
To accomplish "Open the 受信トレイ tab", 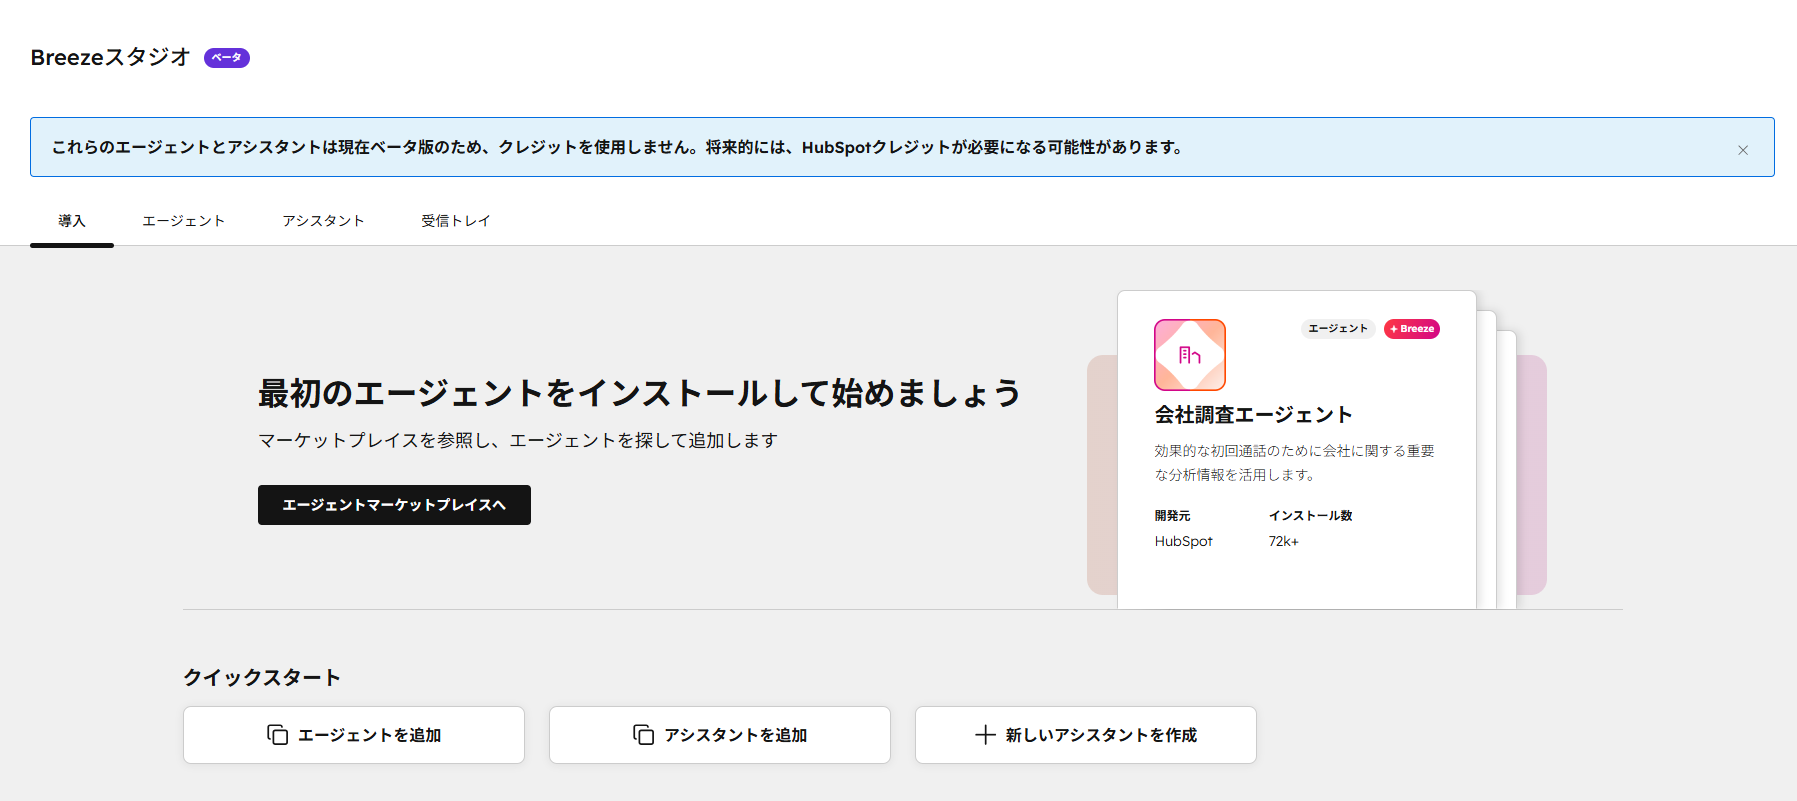I will 456,221.
